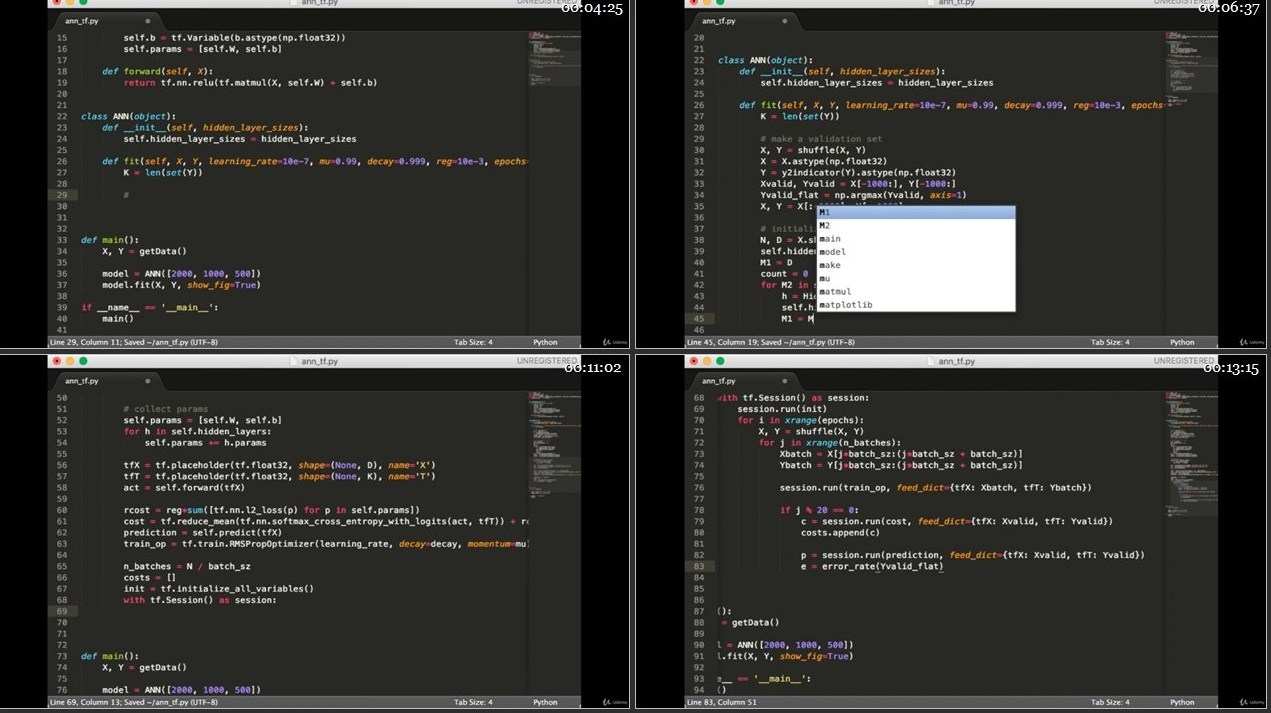Close ann_tf.py tab in Line 83 window
The image size is (1271, 713).
point(785,380)
